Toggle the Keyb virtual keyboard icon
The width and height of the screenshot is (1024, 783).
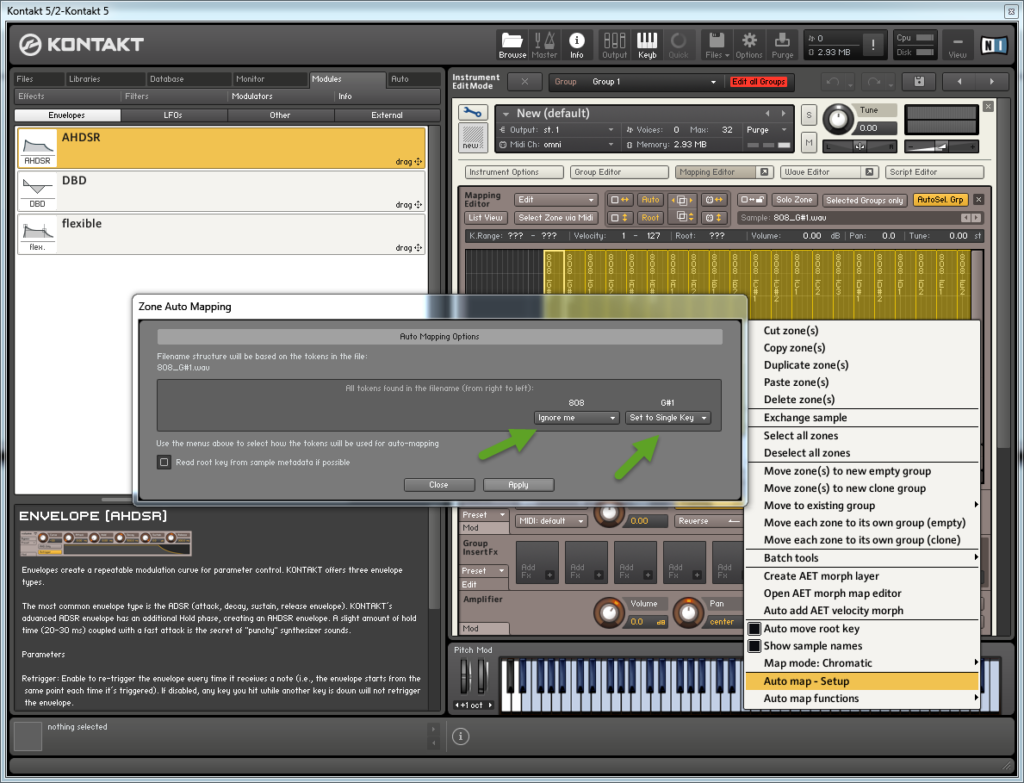(646, 44)
